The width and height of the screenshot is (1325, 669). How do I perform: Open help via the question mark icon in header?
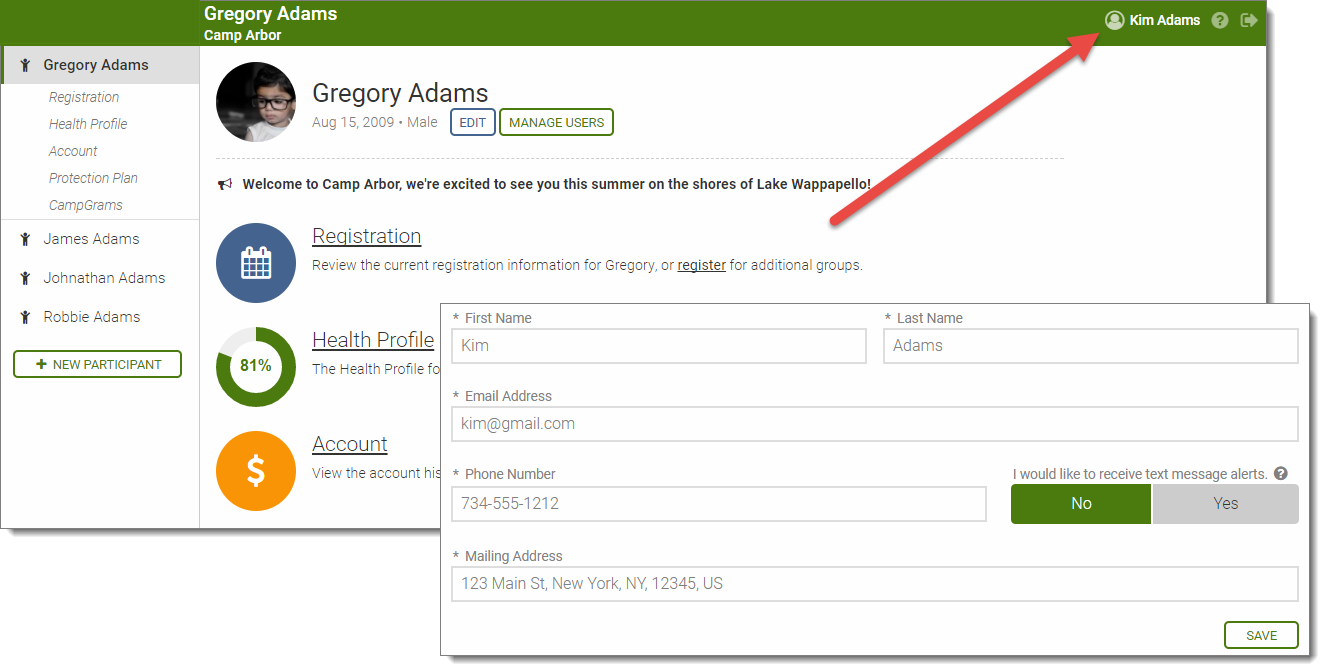point(1219,20)
